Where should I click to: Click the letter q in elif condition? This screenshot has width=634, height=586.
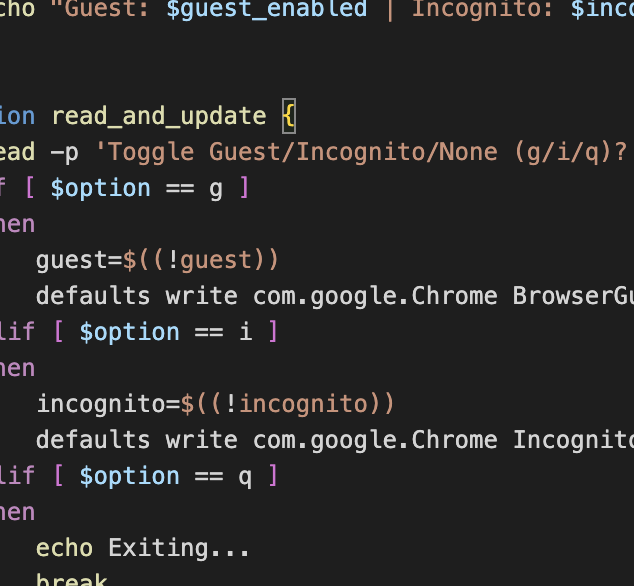245,477
